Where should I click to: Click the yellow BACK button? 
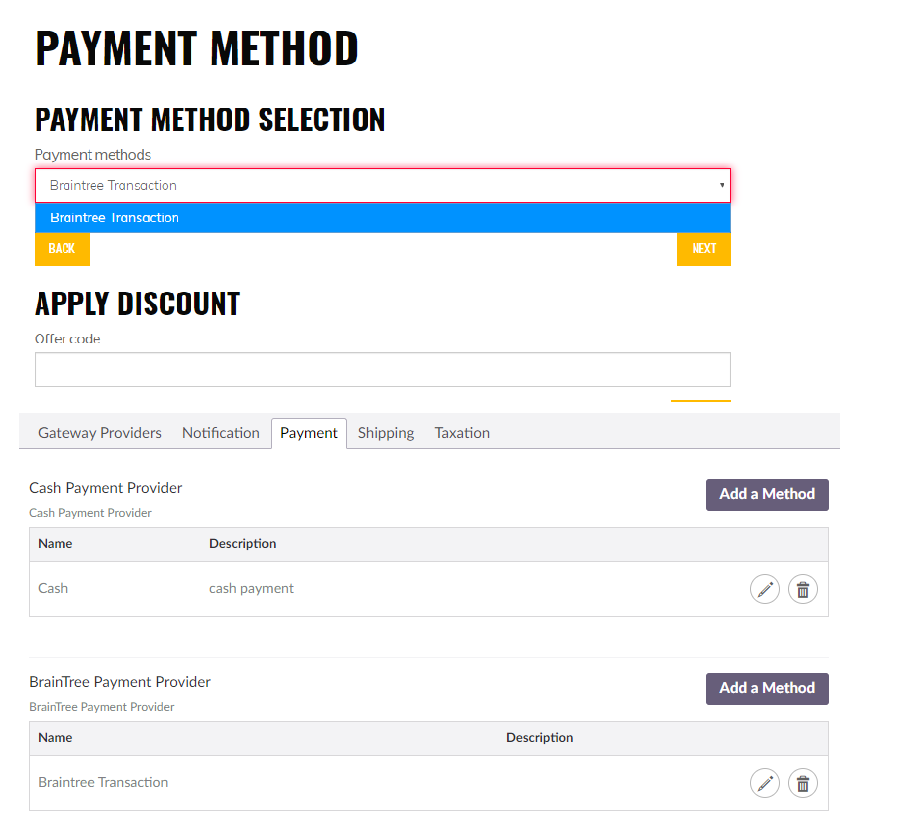click(62, 249)
